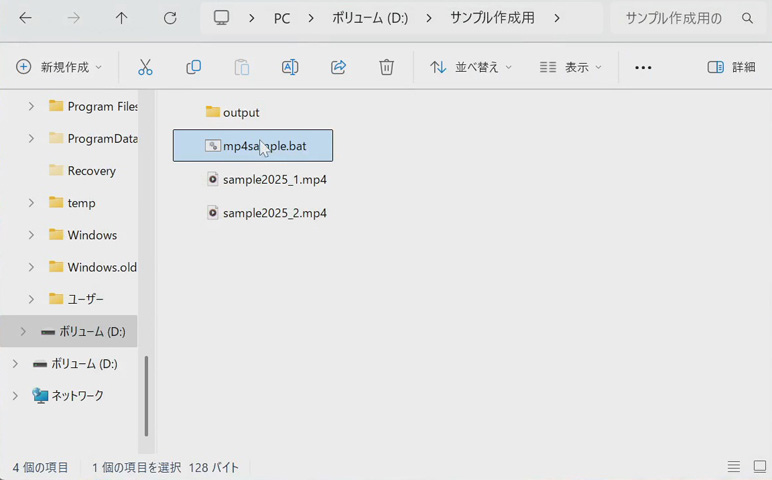Click the Rename icon
This screenshot has width=772, height=480.
(x=290, y=67)
